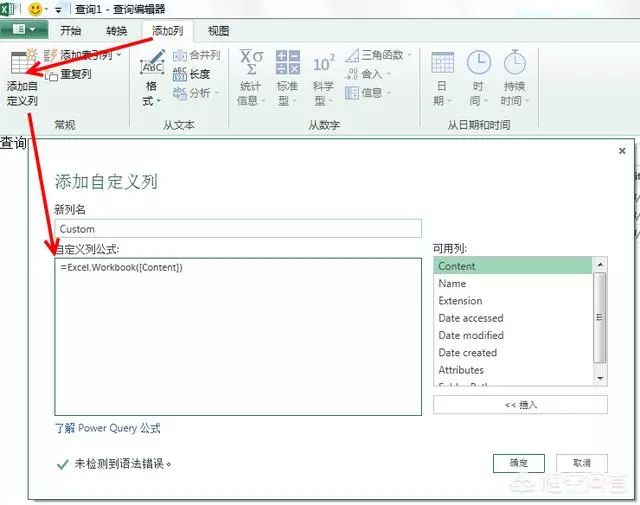Viewport: 640px width, 505px height.
Task: Click the Information (信息) icon
Action: click(351, 93)
